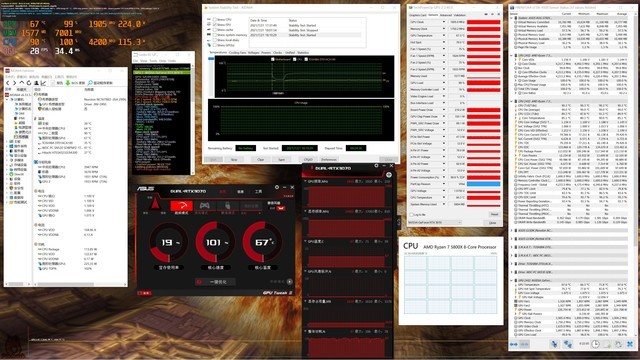Viewport: 640px width, 360px height.
Task: Enable Stress system memory checkbox
Action: [215, 35]
